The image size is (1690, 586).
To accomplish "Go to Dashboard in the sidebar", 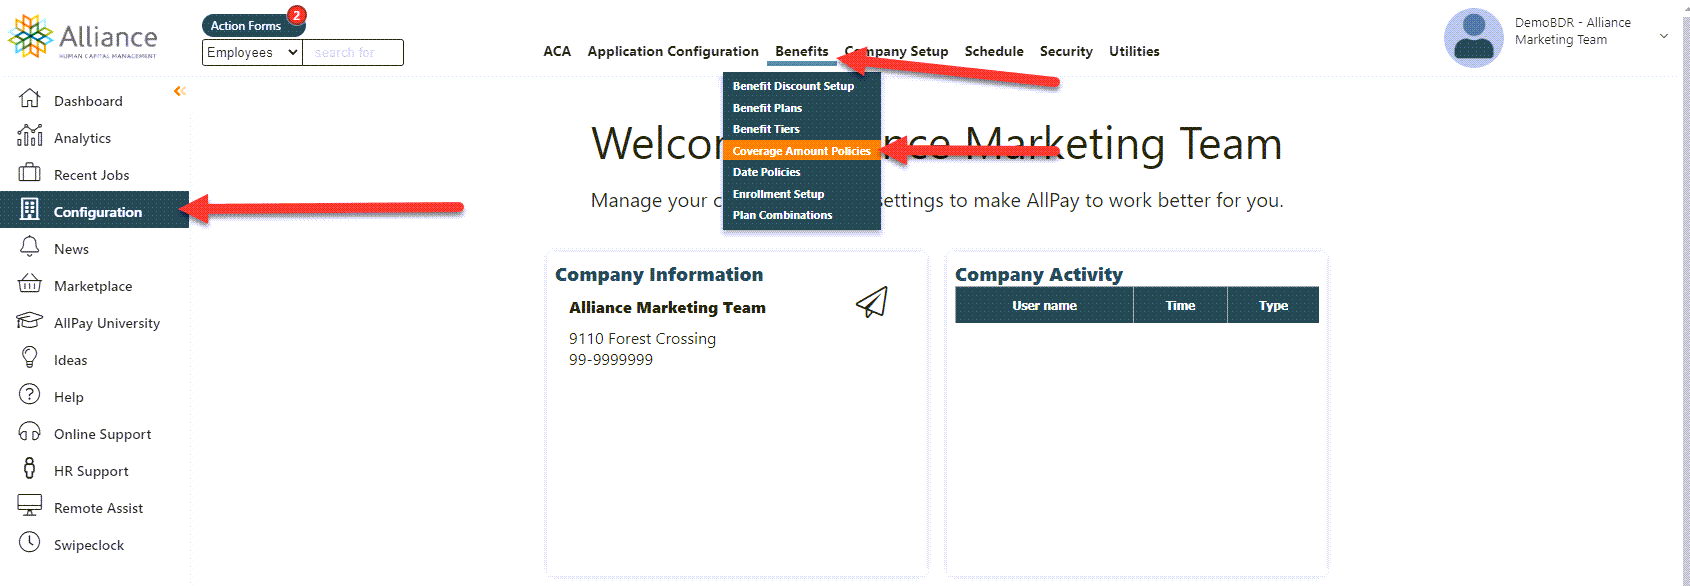I will pos(88,101).
